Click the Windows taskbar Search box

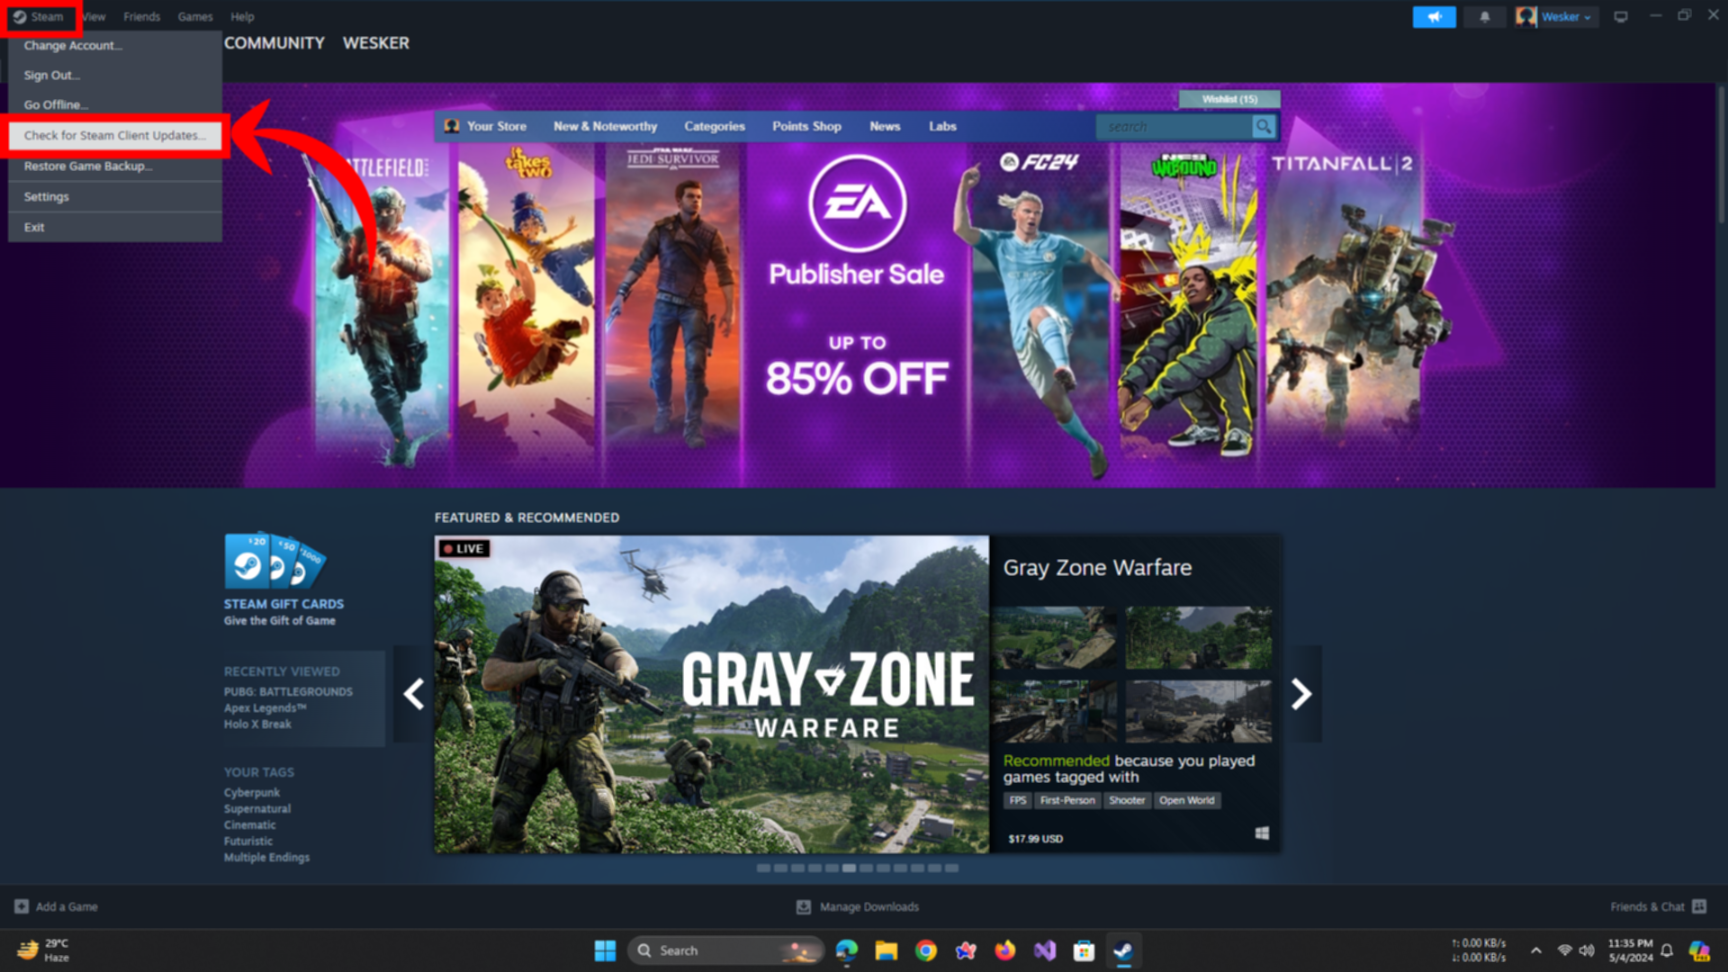point(726,951)
